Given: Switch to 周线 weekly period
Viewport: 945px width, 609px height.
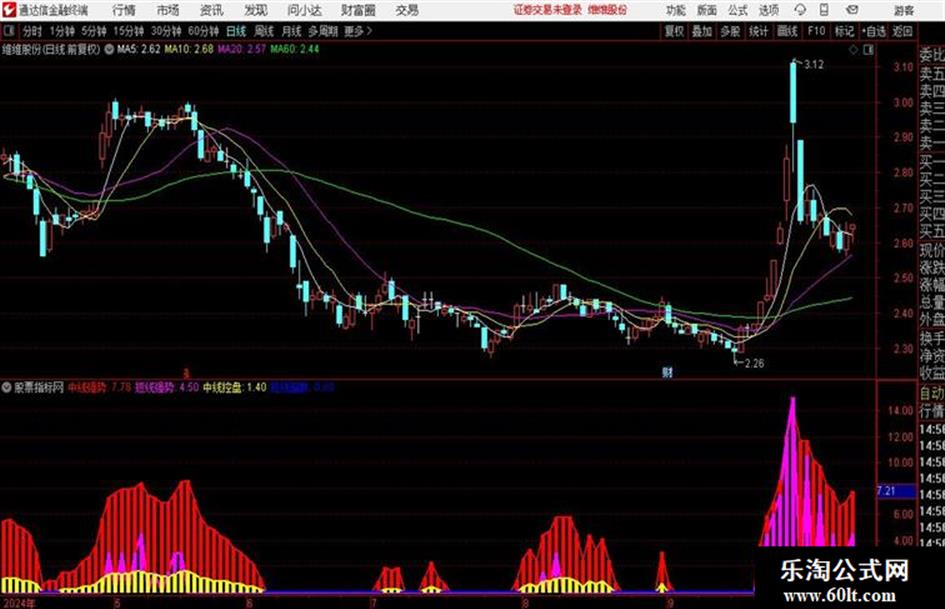Looking at the screenshot, I should [x=263, y=31].
